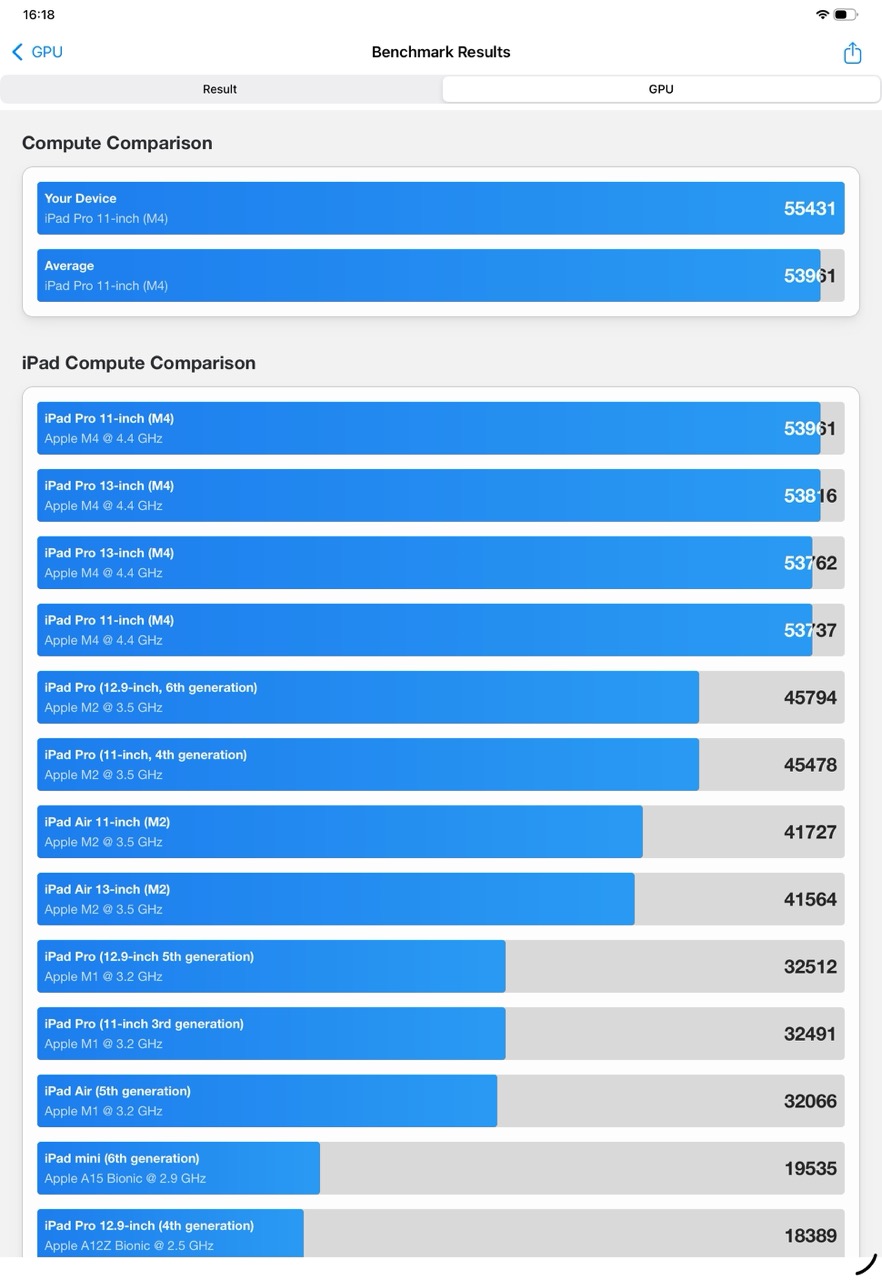Tap the battery status icon
The image size is (882, 1280).
(846, 15)
